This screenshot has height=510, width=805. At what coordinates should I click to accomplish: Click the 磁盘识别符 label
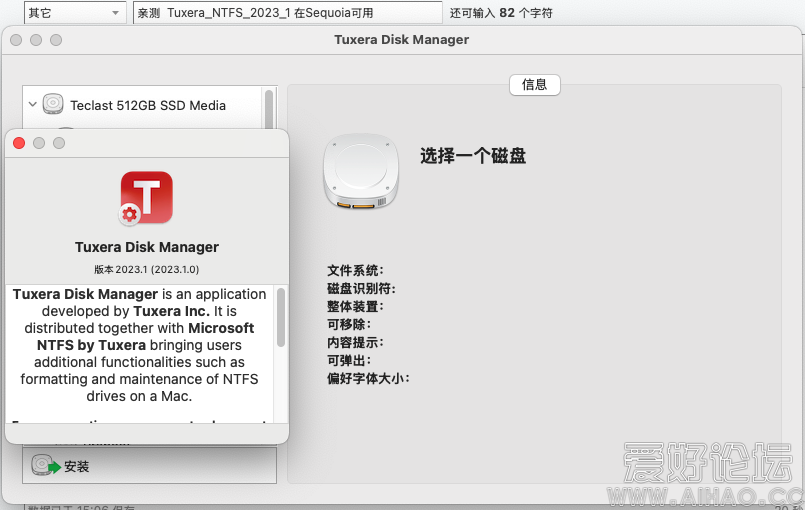point(361,289)
